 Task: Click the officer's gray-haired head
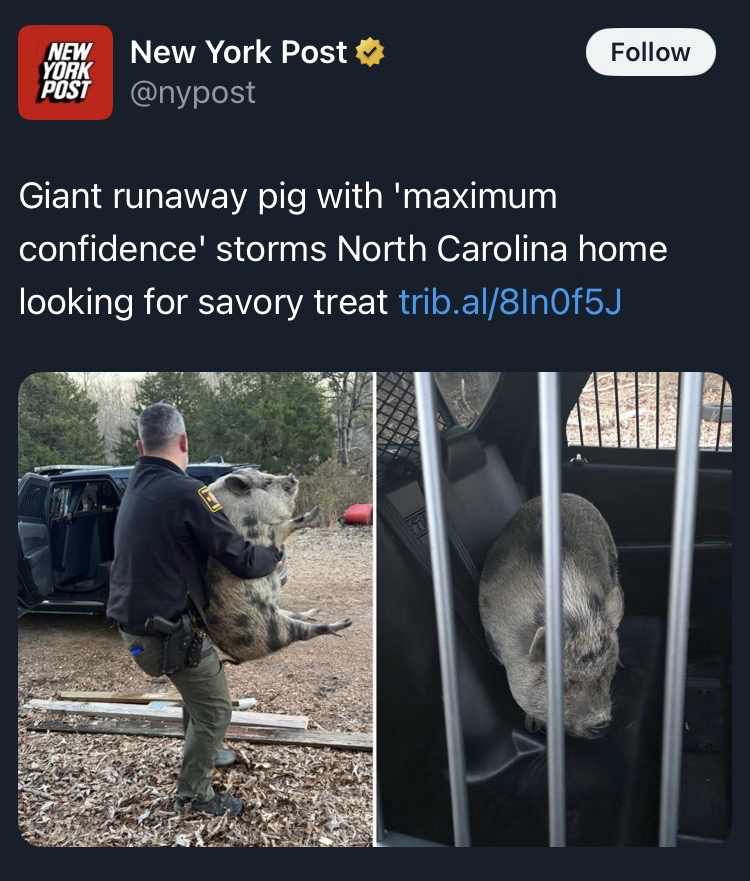click(162, 432)
